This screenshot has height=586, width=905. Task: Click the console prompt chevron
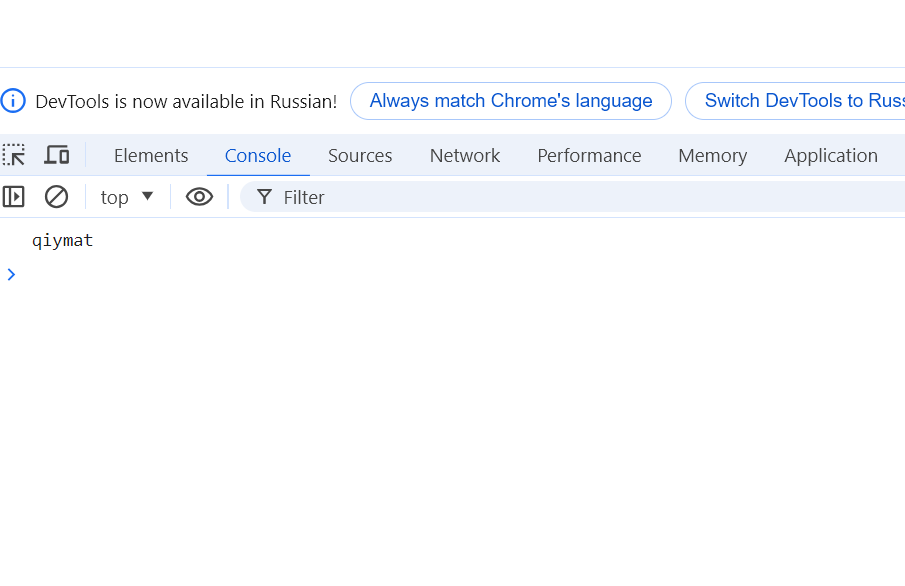[11, 274]
